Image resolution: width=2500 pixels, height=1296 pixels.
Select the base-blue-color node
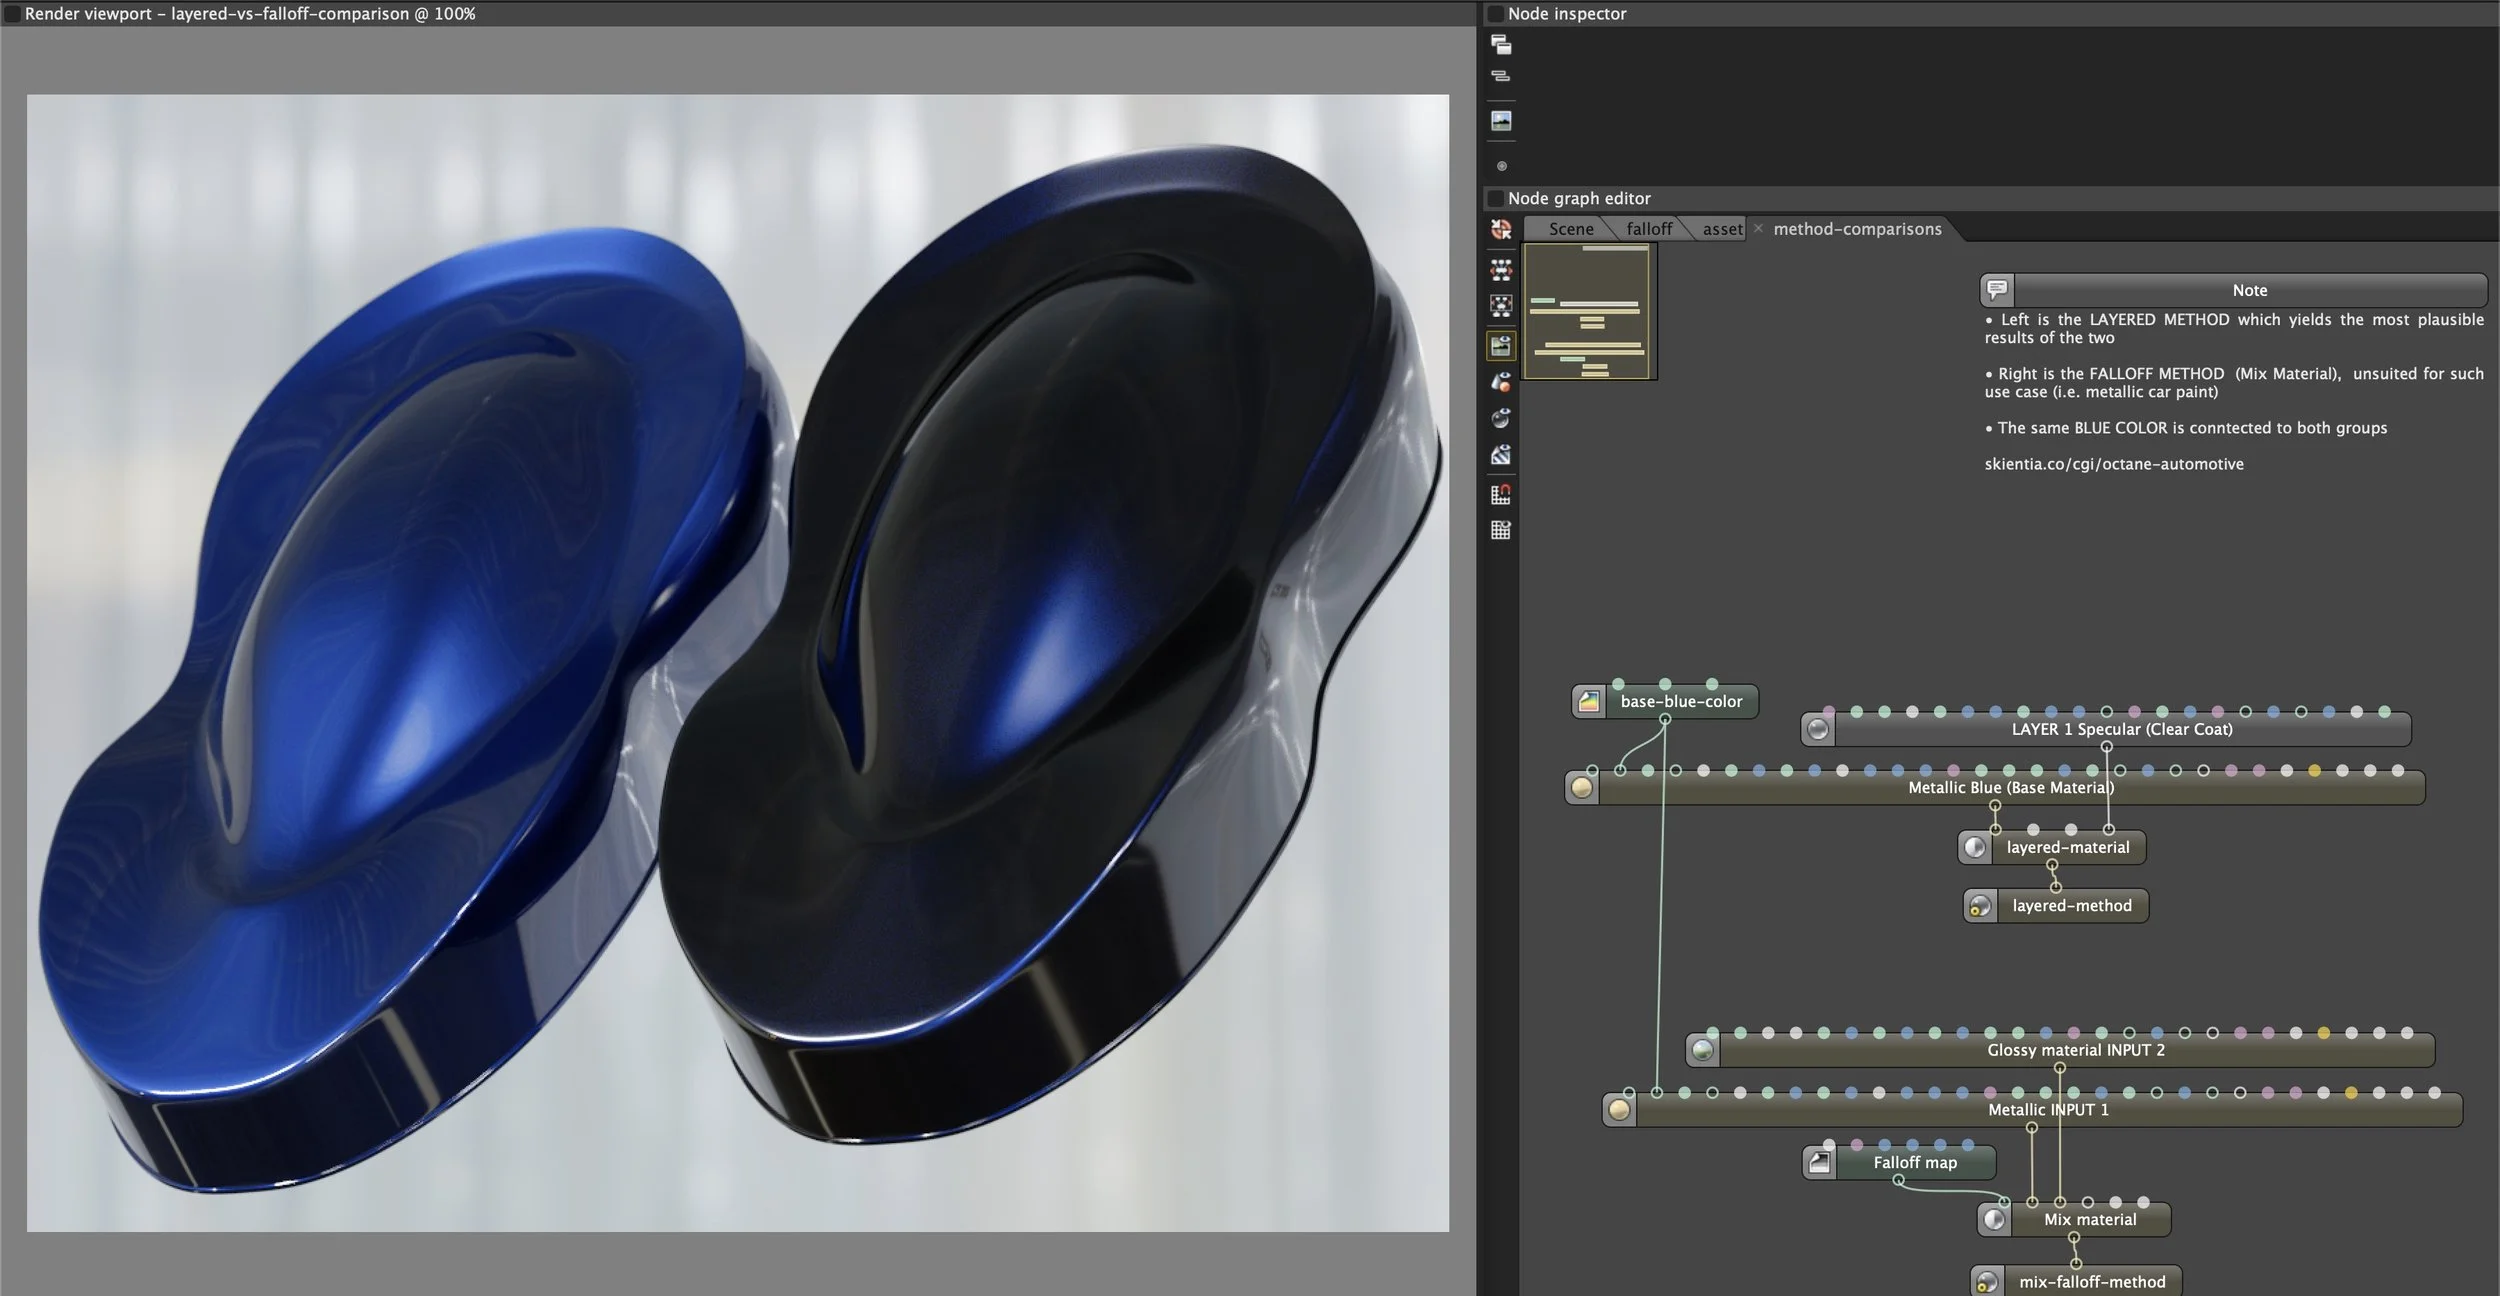coord(1680,702)
